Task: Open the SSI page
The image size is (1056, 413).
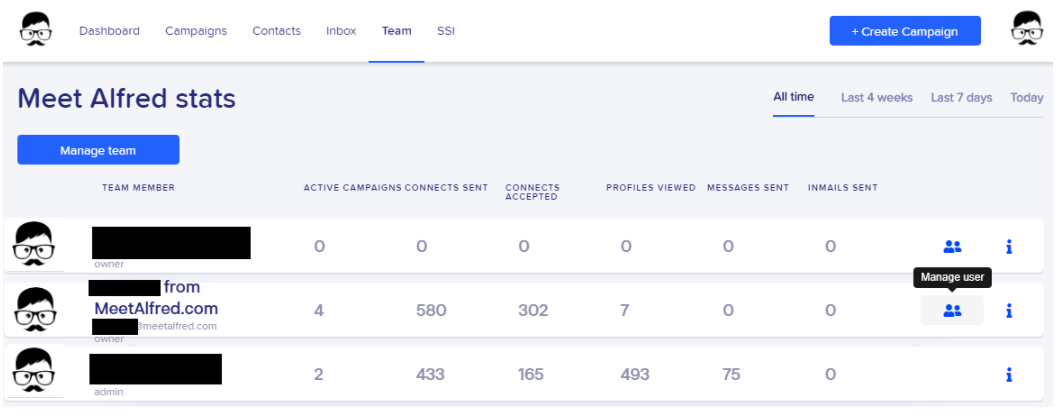Action: [445, 31]
